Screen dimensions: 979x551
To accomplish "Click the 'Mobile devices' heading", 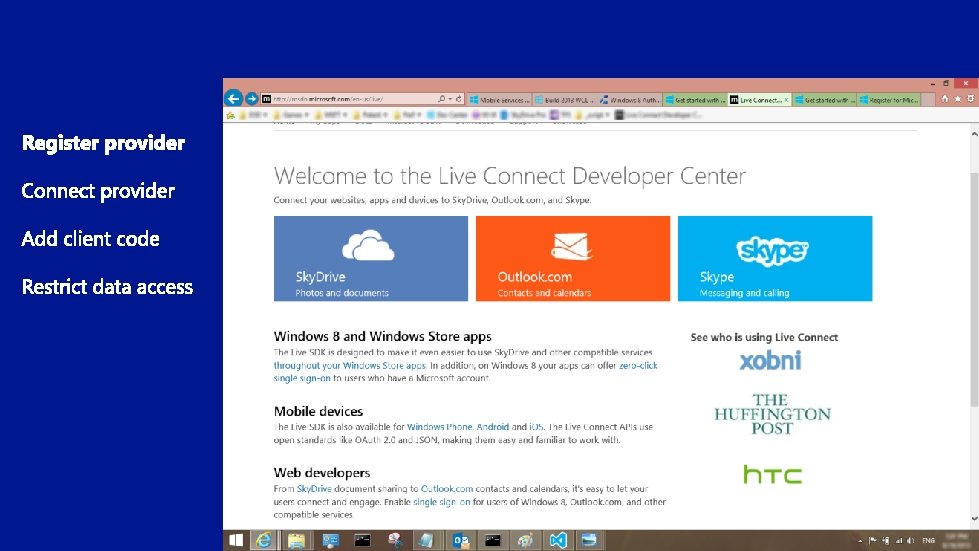I will pyautogui.click(x=318, y=411).
